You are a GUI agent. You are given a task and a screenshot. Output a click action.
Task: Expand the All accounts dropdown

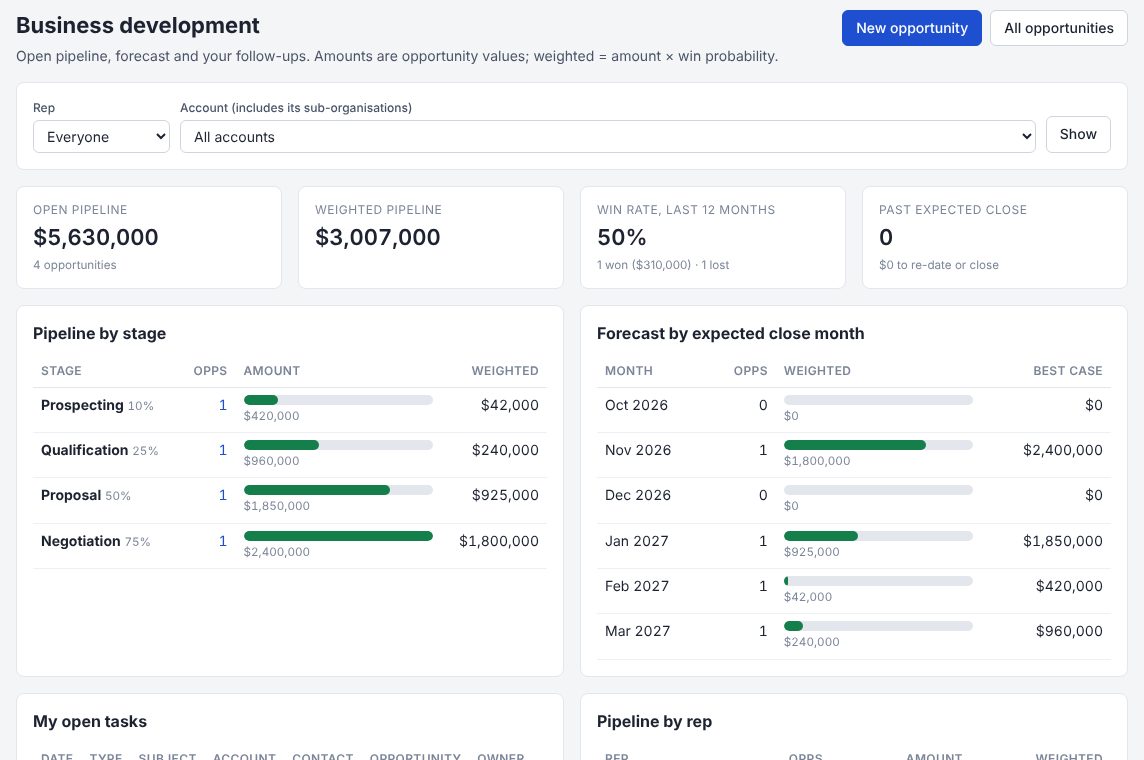tap(607, 136)
